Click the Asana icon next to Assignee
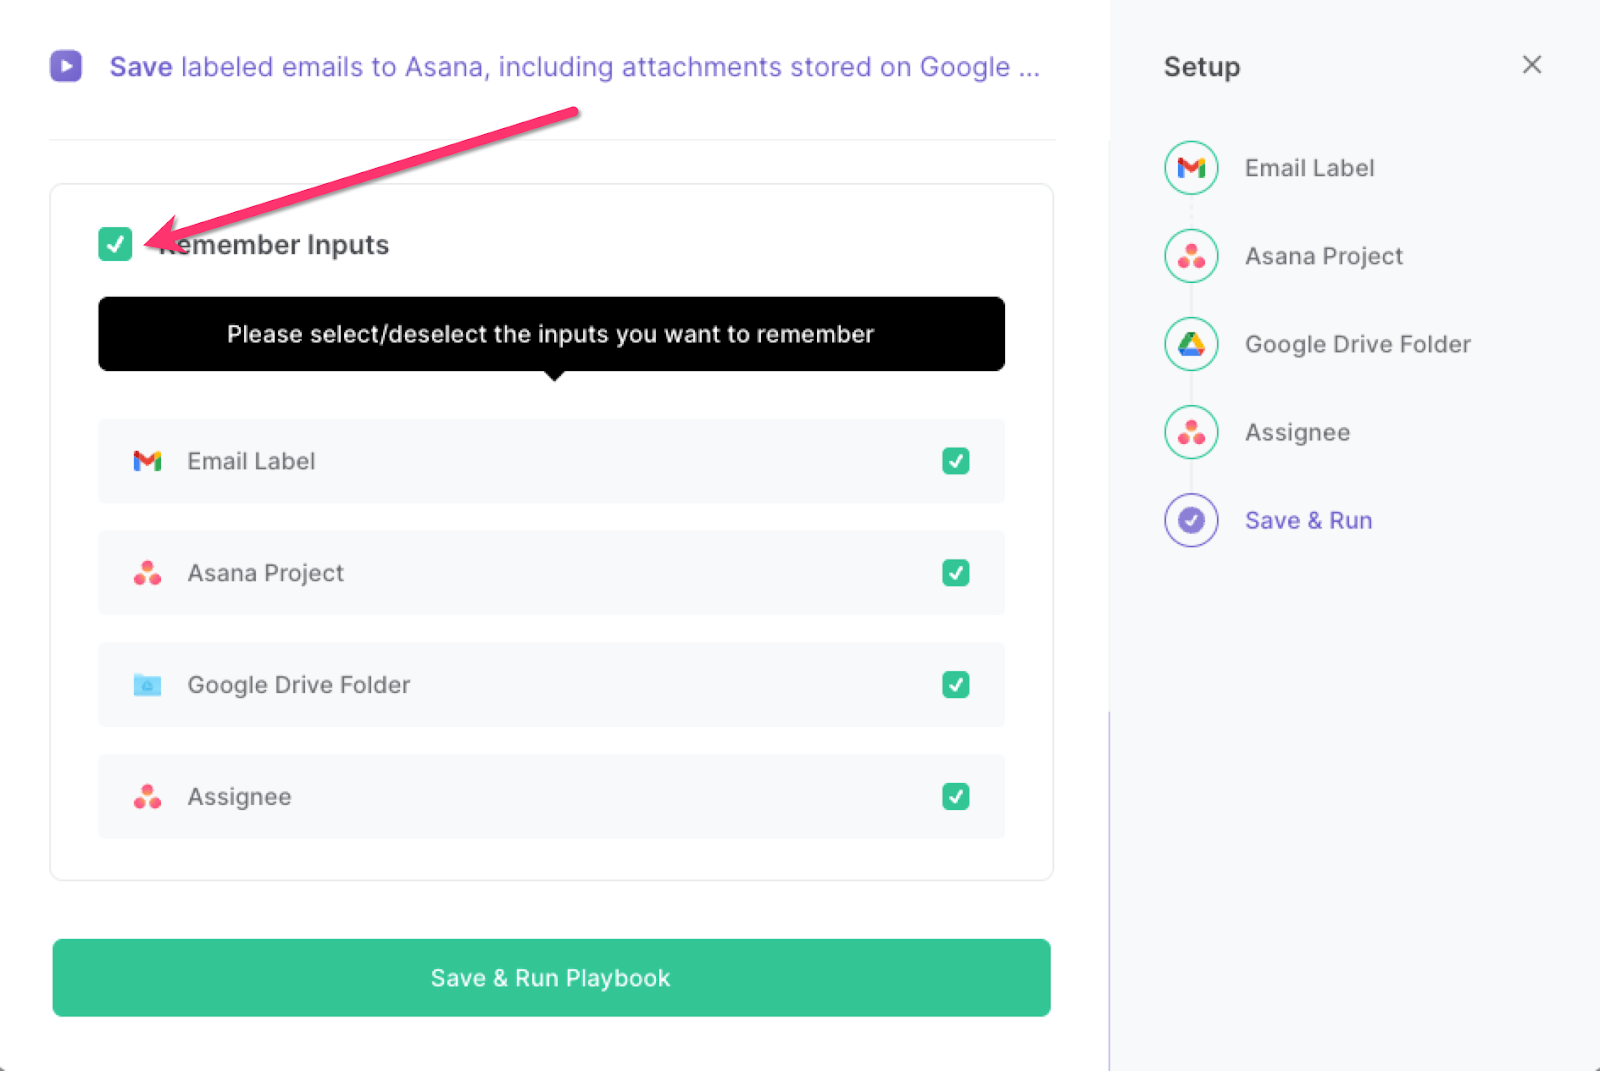1600x1071 pixels. point(148,797)
